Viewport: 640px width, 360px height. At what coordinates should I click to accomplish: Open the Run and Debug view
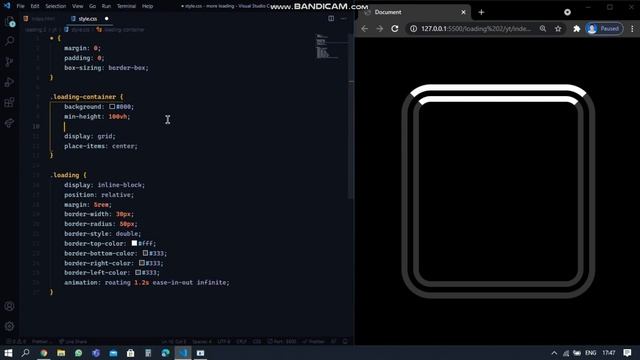tap(9, 82)
